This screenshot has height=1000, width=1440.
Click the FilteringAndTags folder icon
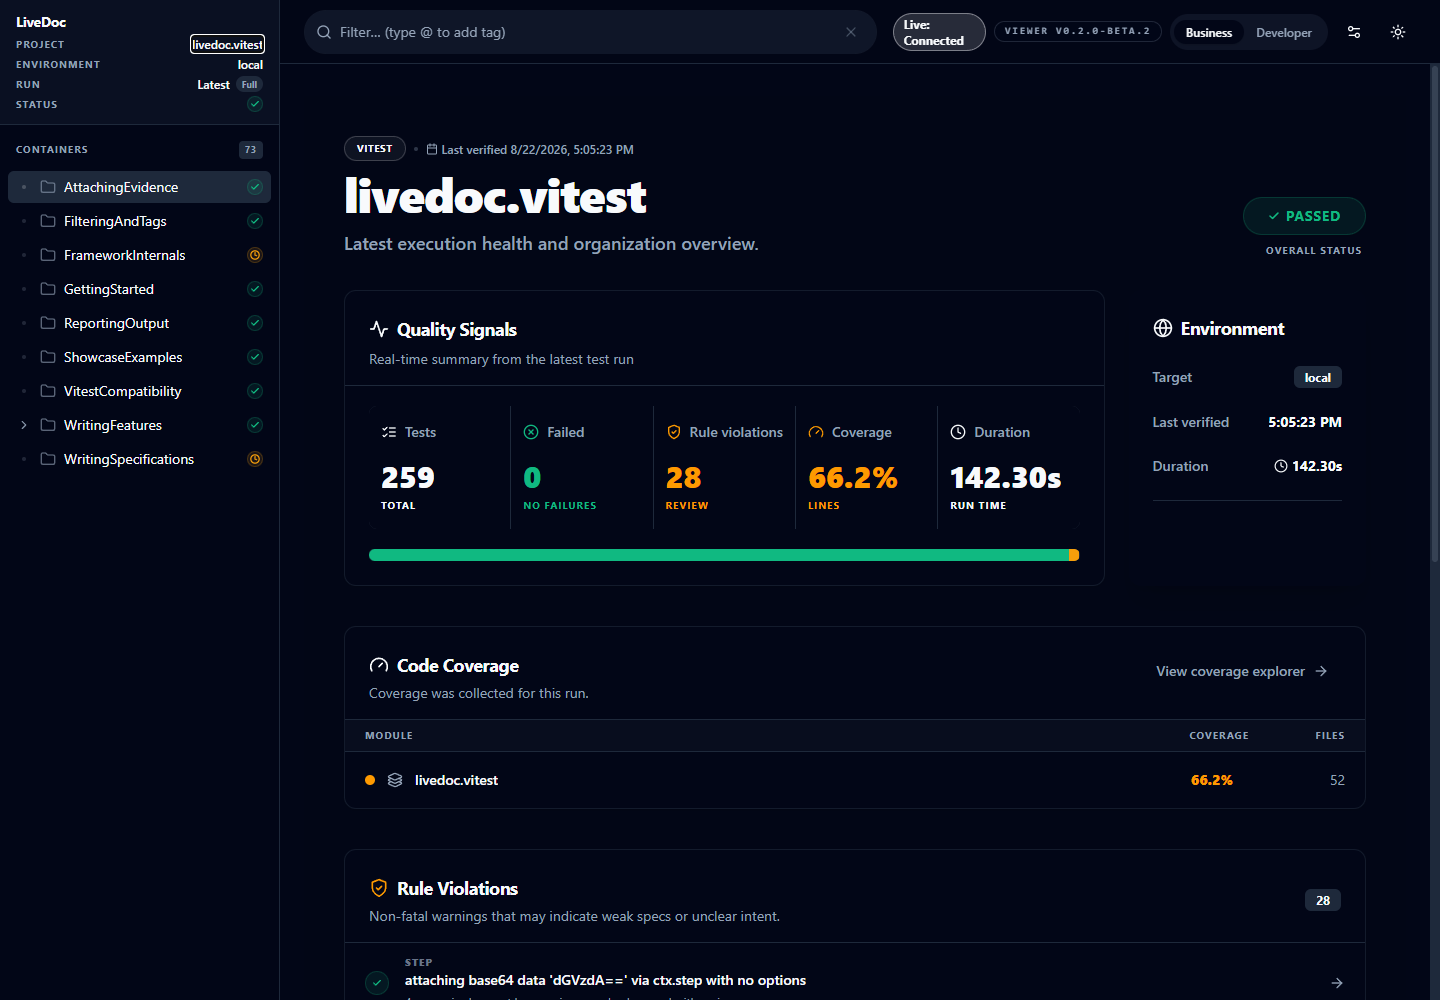click(x=48, y=221)
